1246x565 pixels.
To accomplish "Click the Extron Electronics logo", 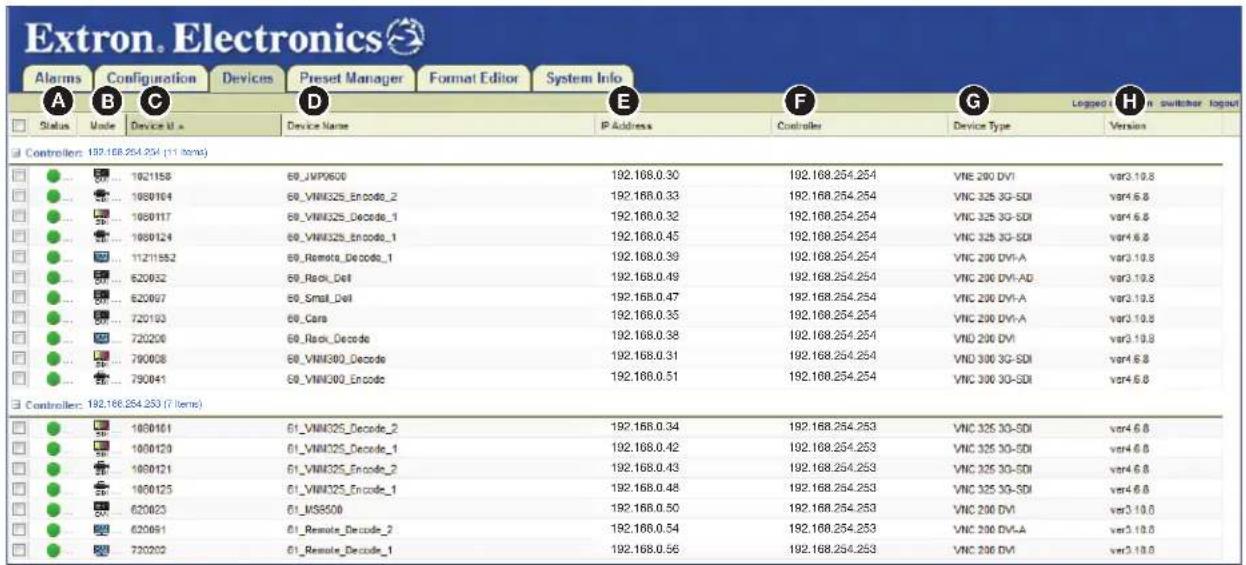I will 226,38.
